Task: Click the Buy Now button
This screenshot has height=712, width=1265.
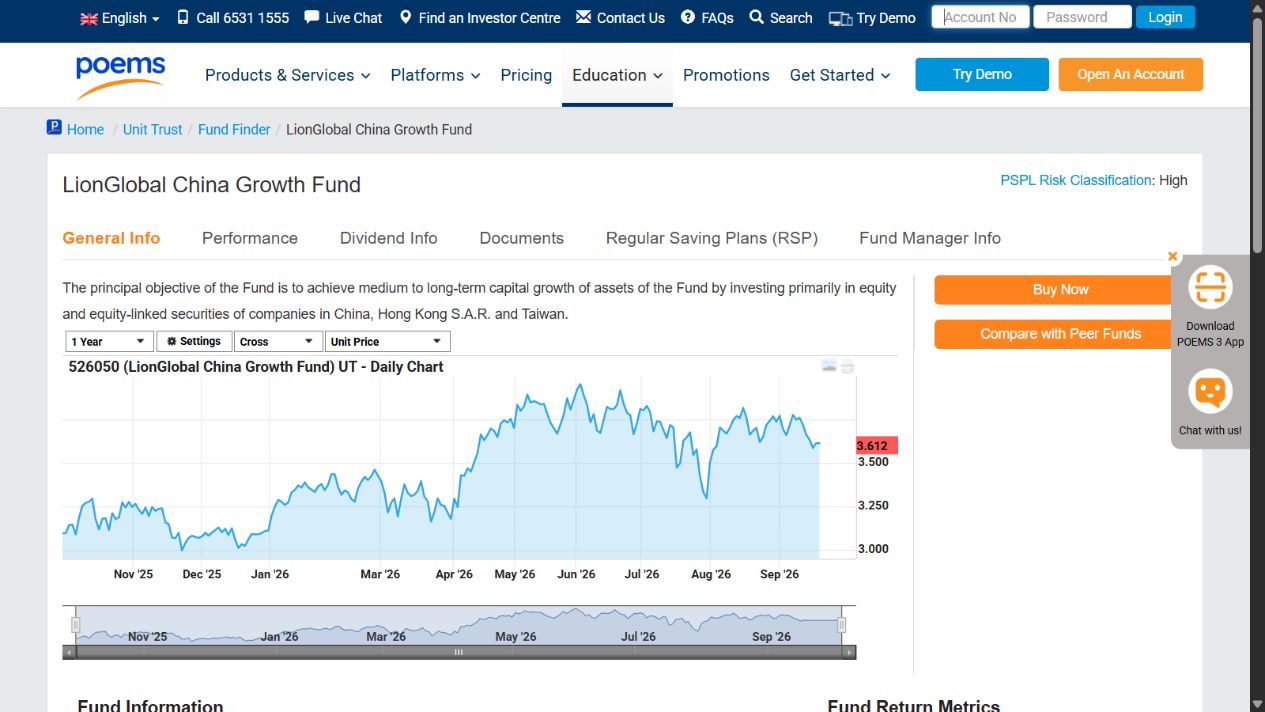Action: 1060,290
